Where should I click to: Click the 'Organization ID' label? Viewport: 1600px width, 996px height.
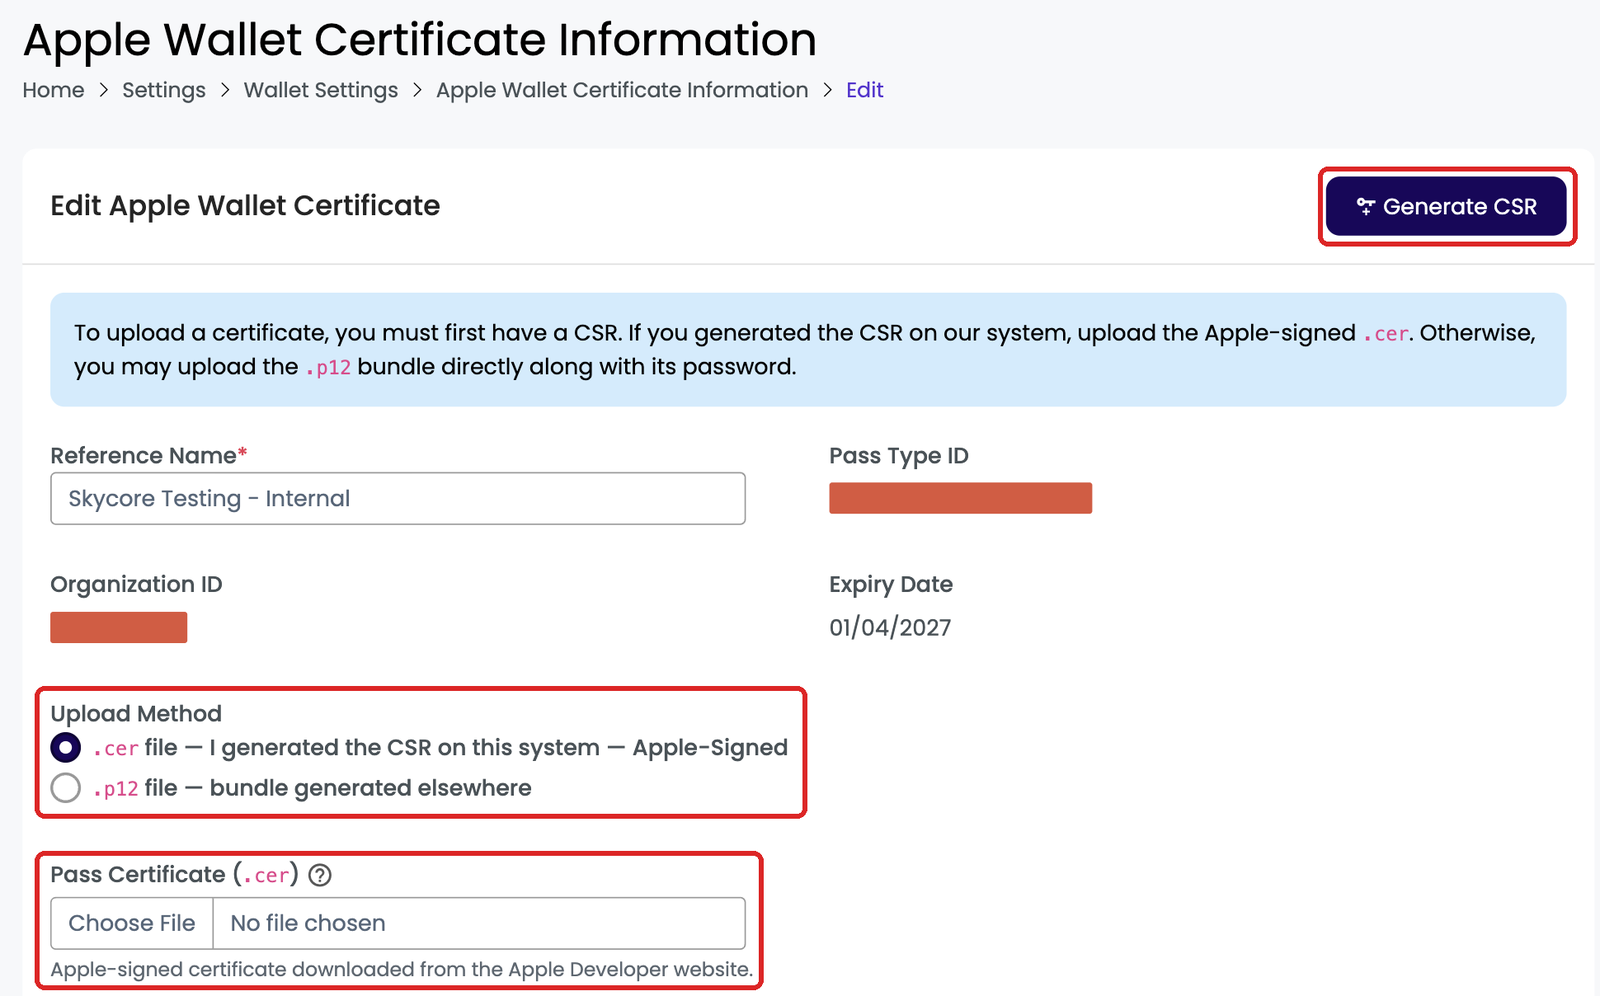coord(136,584)
